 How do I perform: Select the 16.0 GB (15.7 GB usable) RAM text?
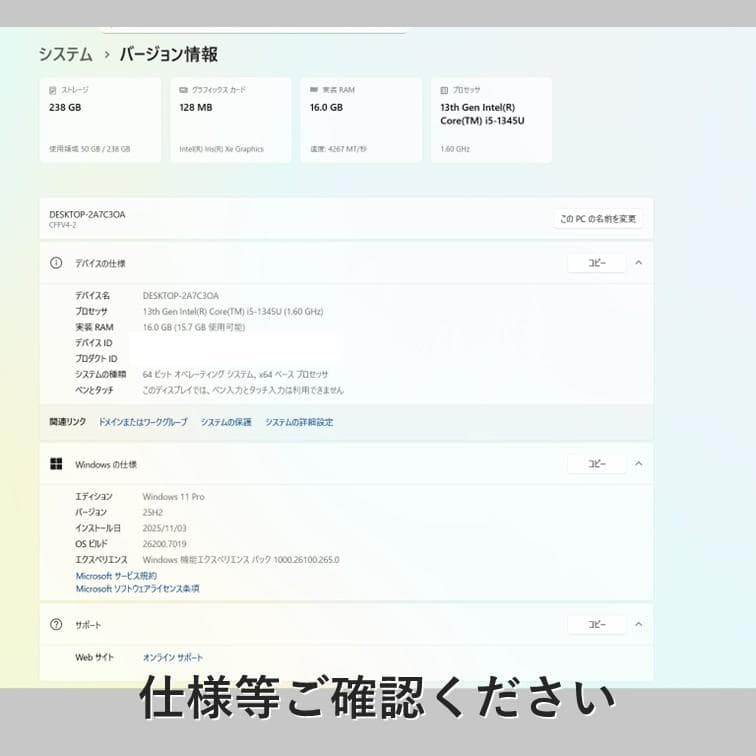tap(194, 327)
